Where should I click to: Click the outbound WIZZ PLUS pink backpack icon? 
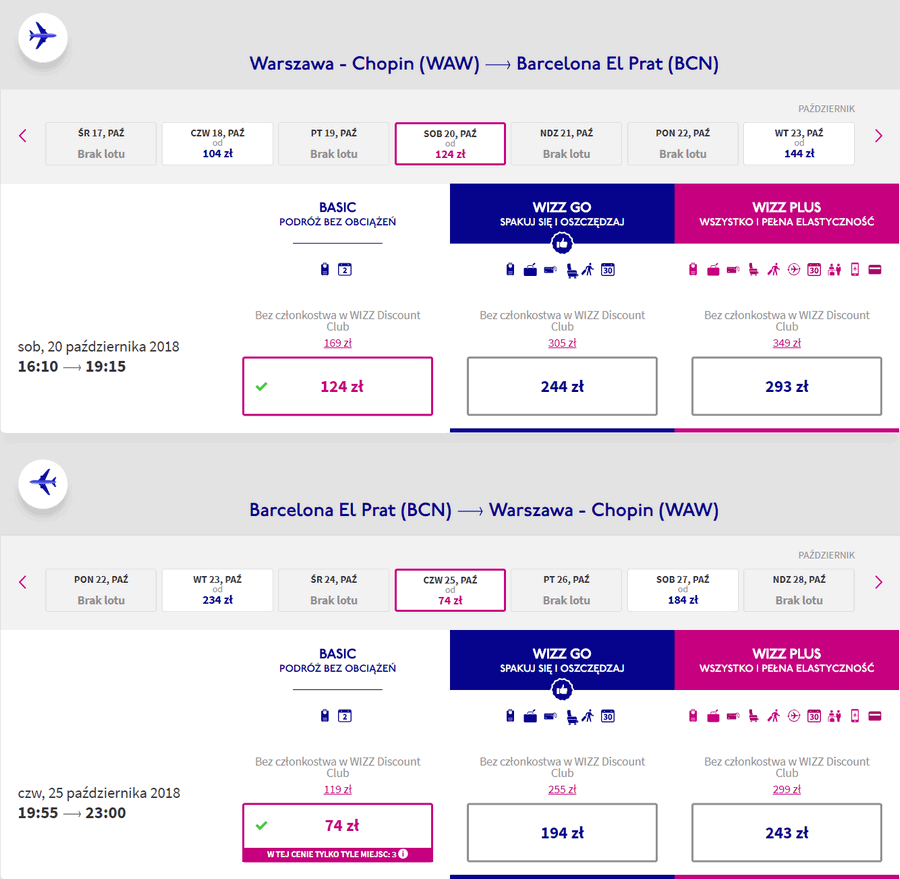pyautogui.click(x=693, y=269)
